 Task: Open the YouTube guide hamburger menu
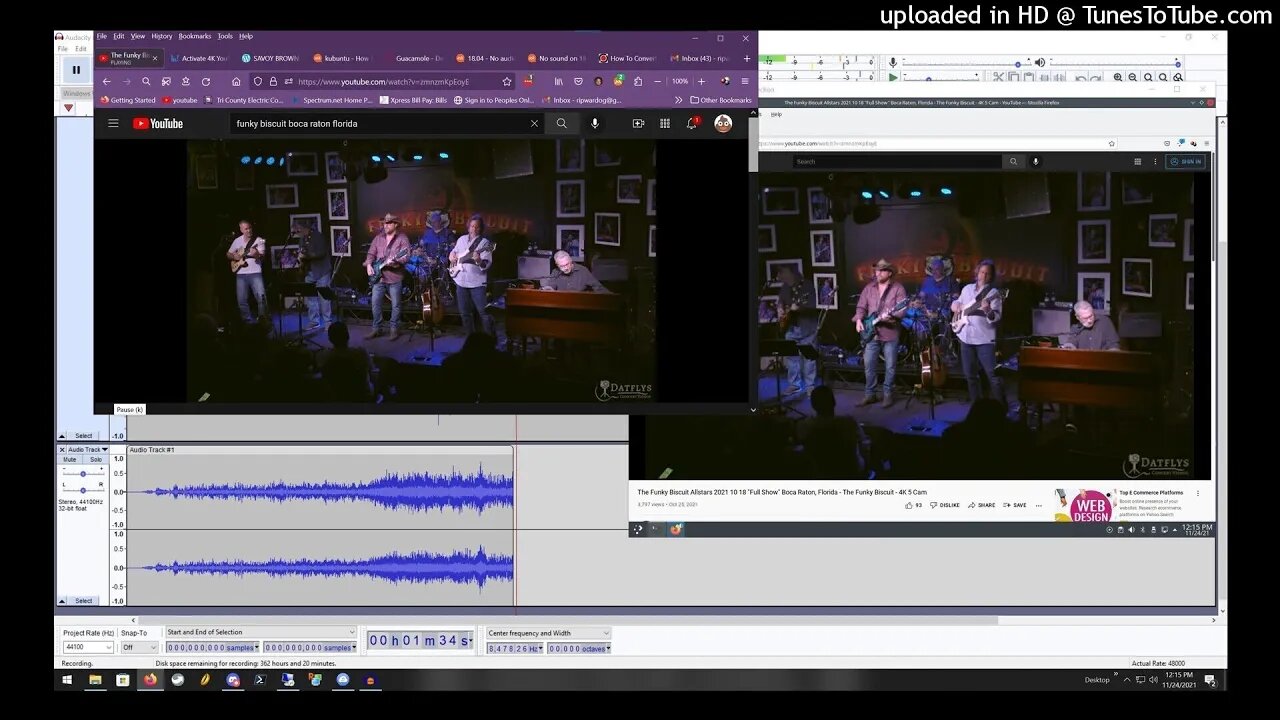click(x=113, y=123)
